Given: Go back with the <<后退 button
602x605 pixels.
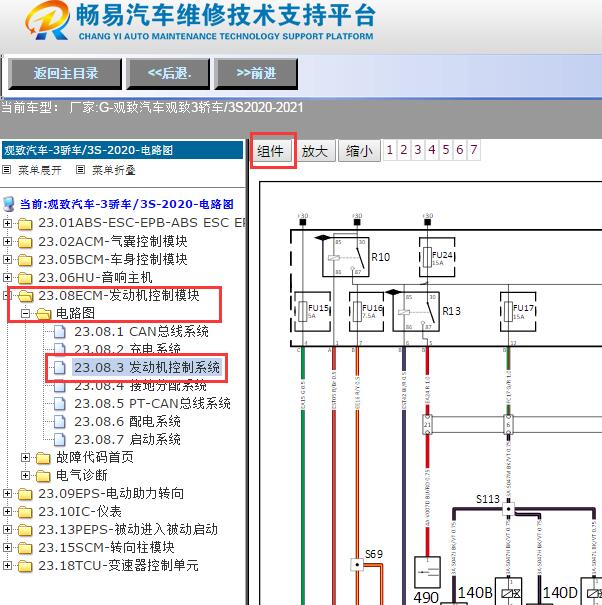Looking at the screenshot, I should click(169, 73).
